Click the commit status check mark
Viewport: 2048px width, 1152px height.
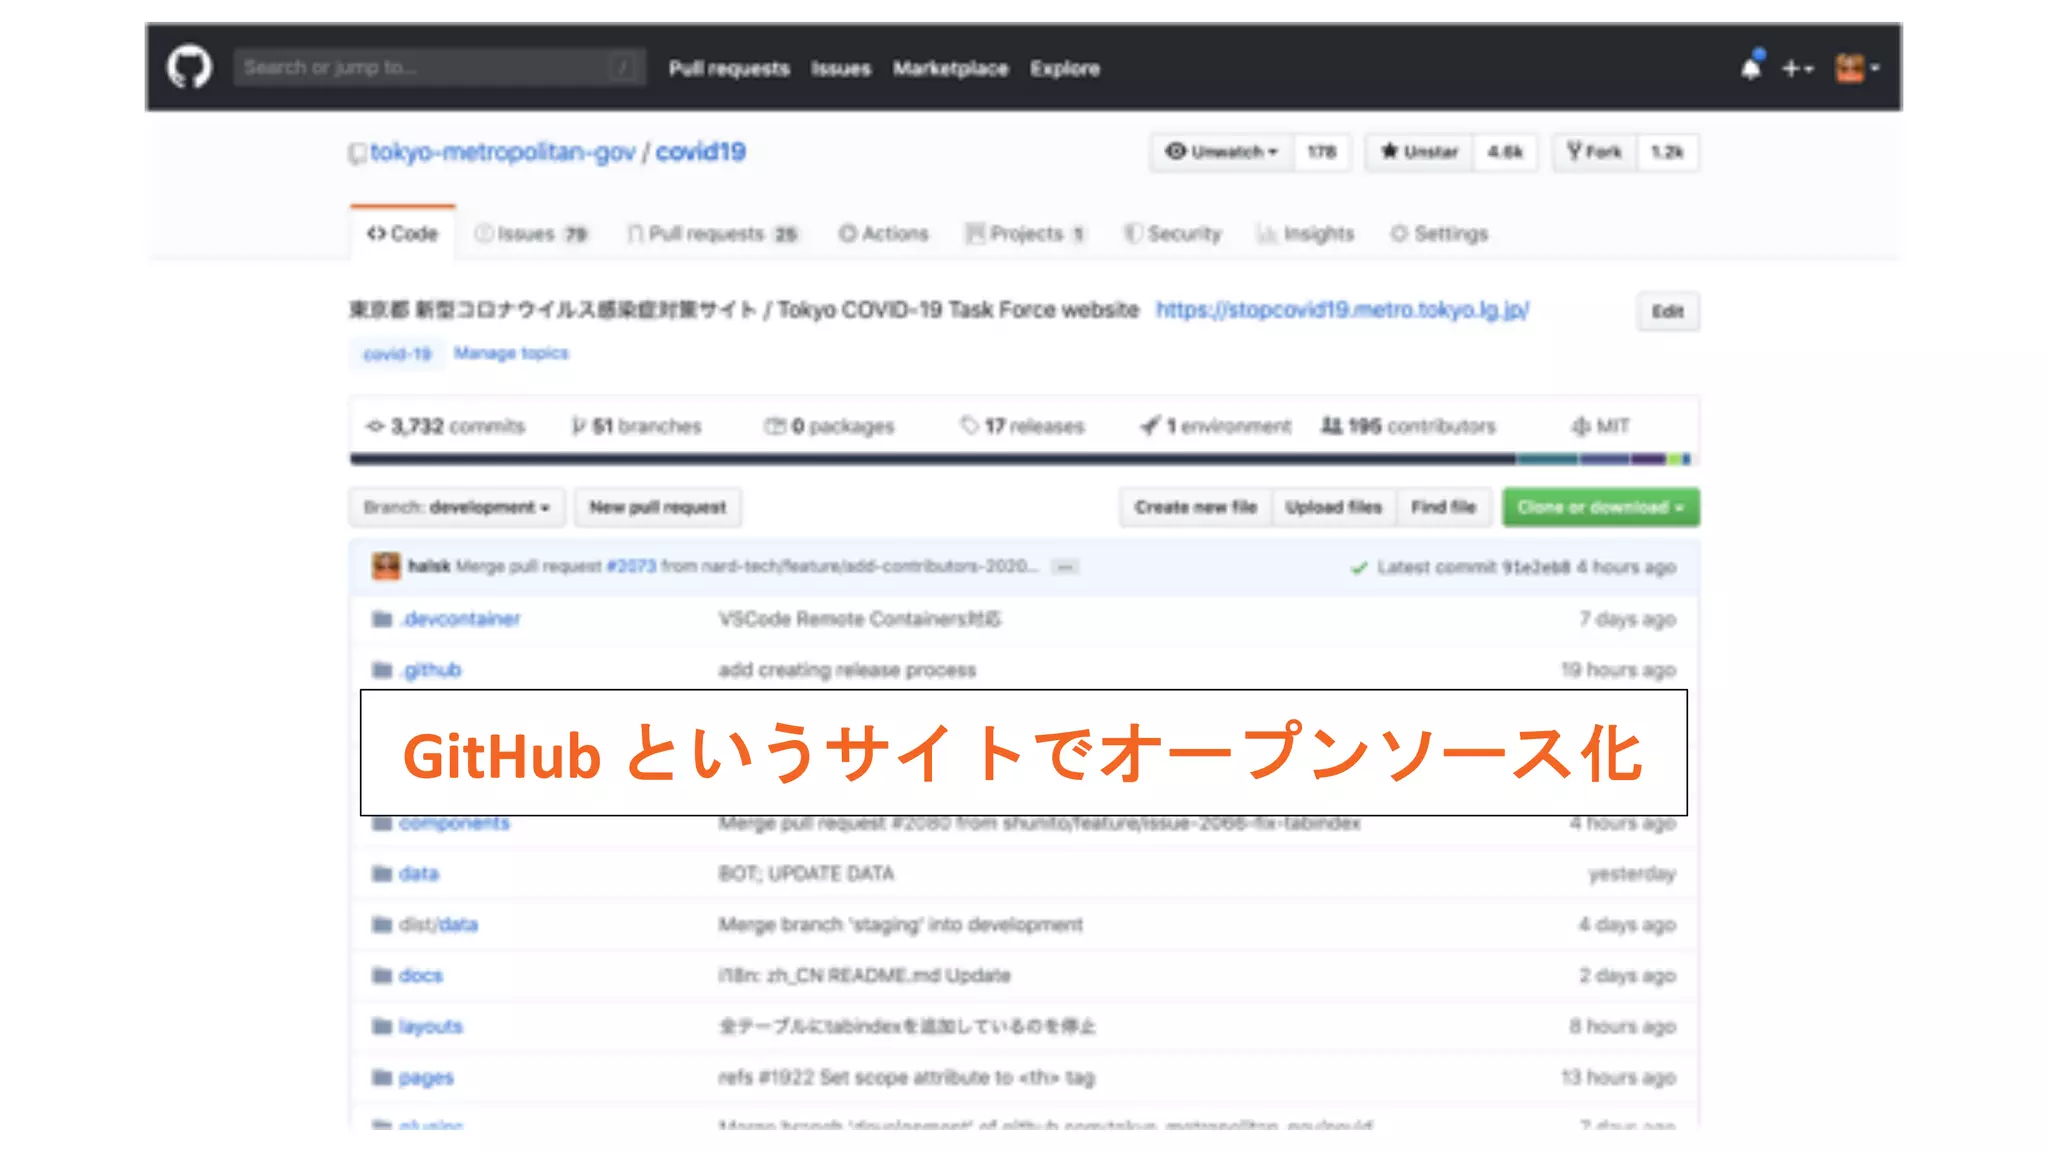[1359, 568]
